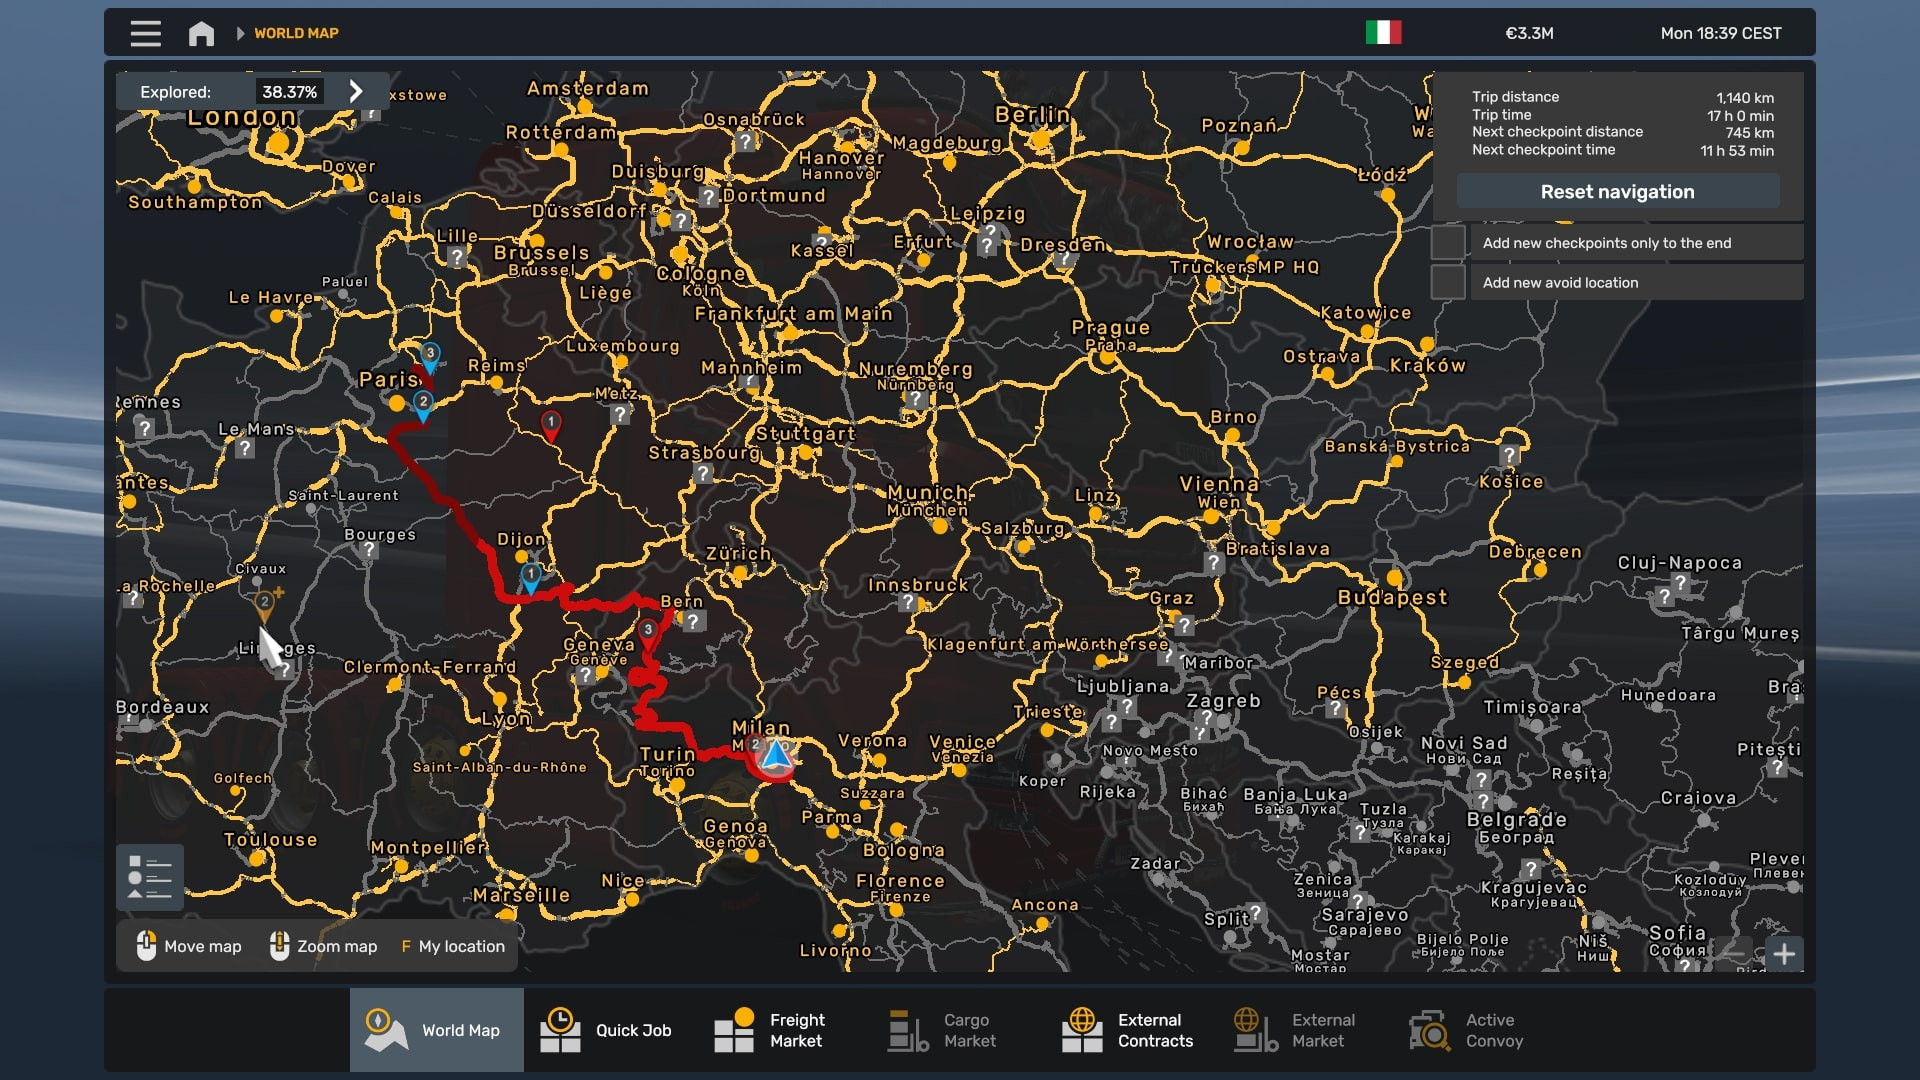
Task: Click the Prague city label
Action: click(1111, 327)
